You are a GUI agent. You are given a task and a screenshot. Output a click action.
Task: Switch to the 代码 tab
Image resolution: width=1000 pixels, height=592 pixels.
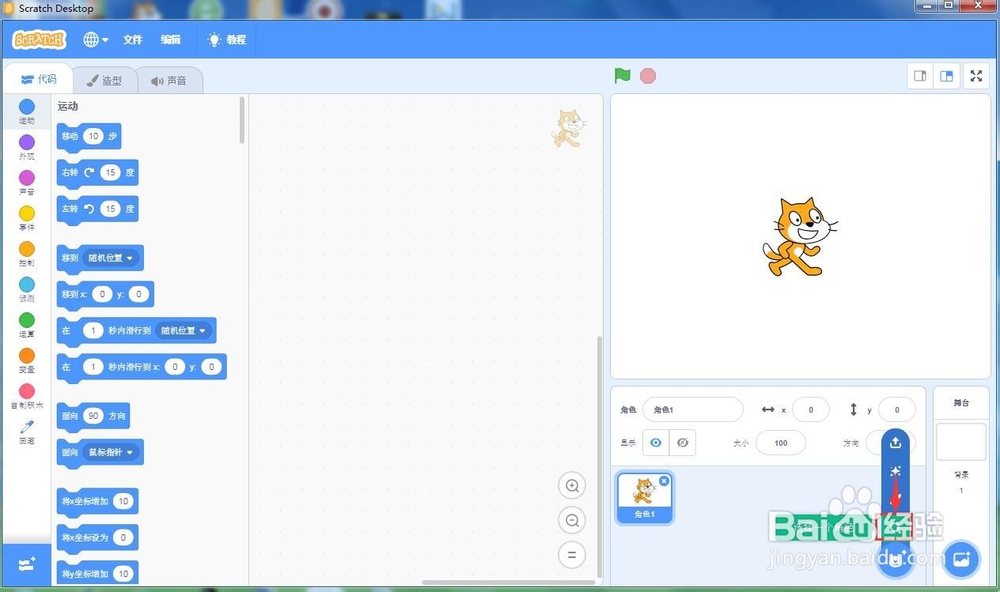tap(38, 79)
